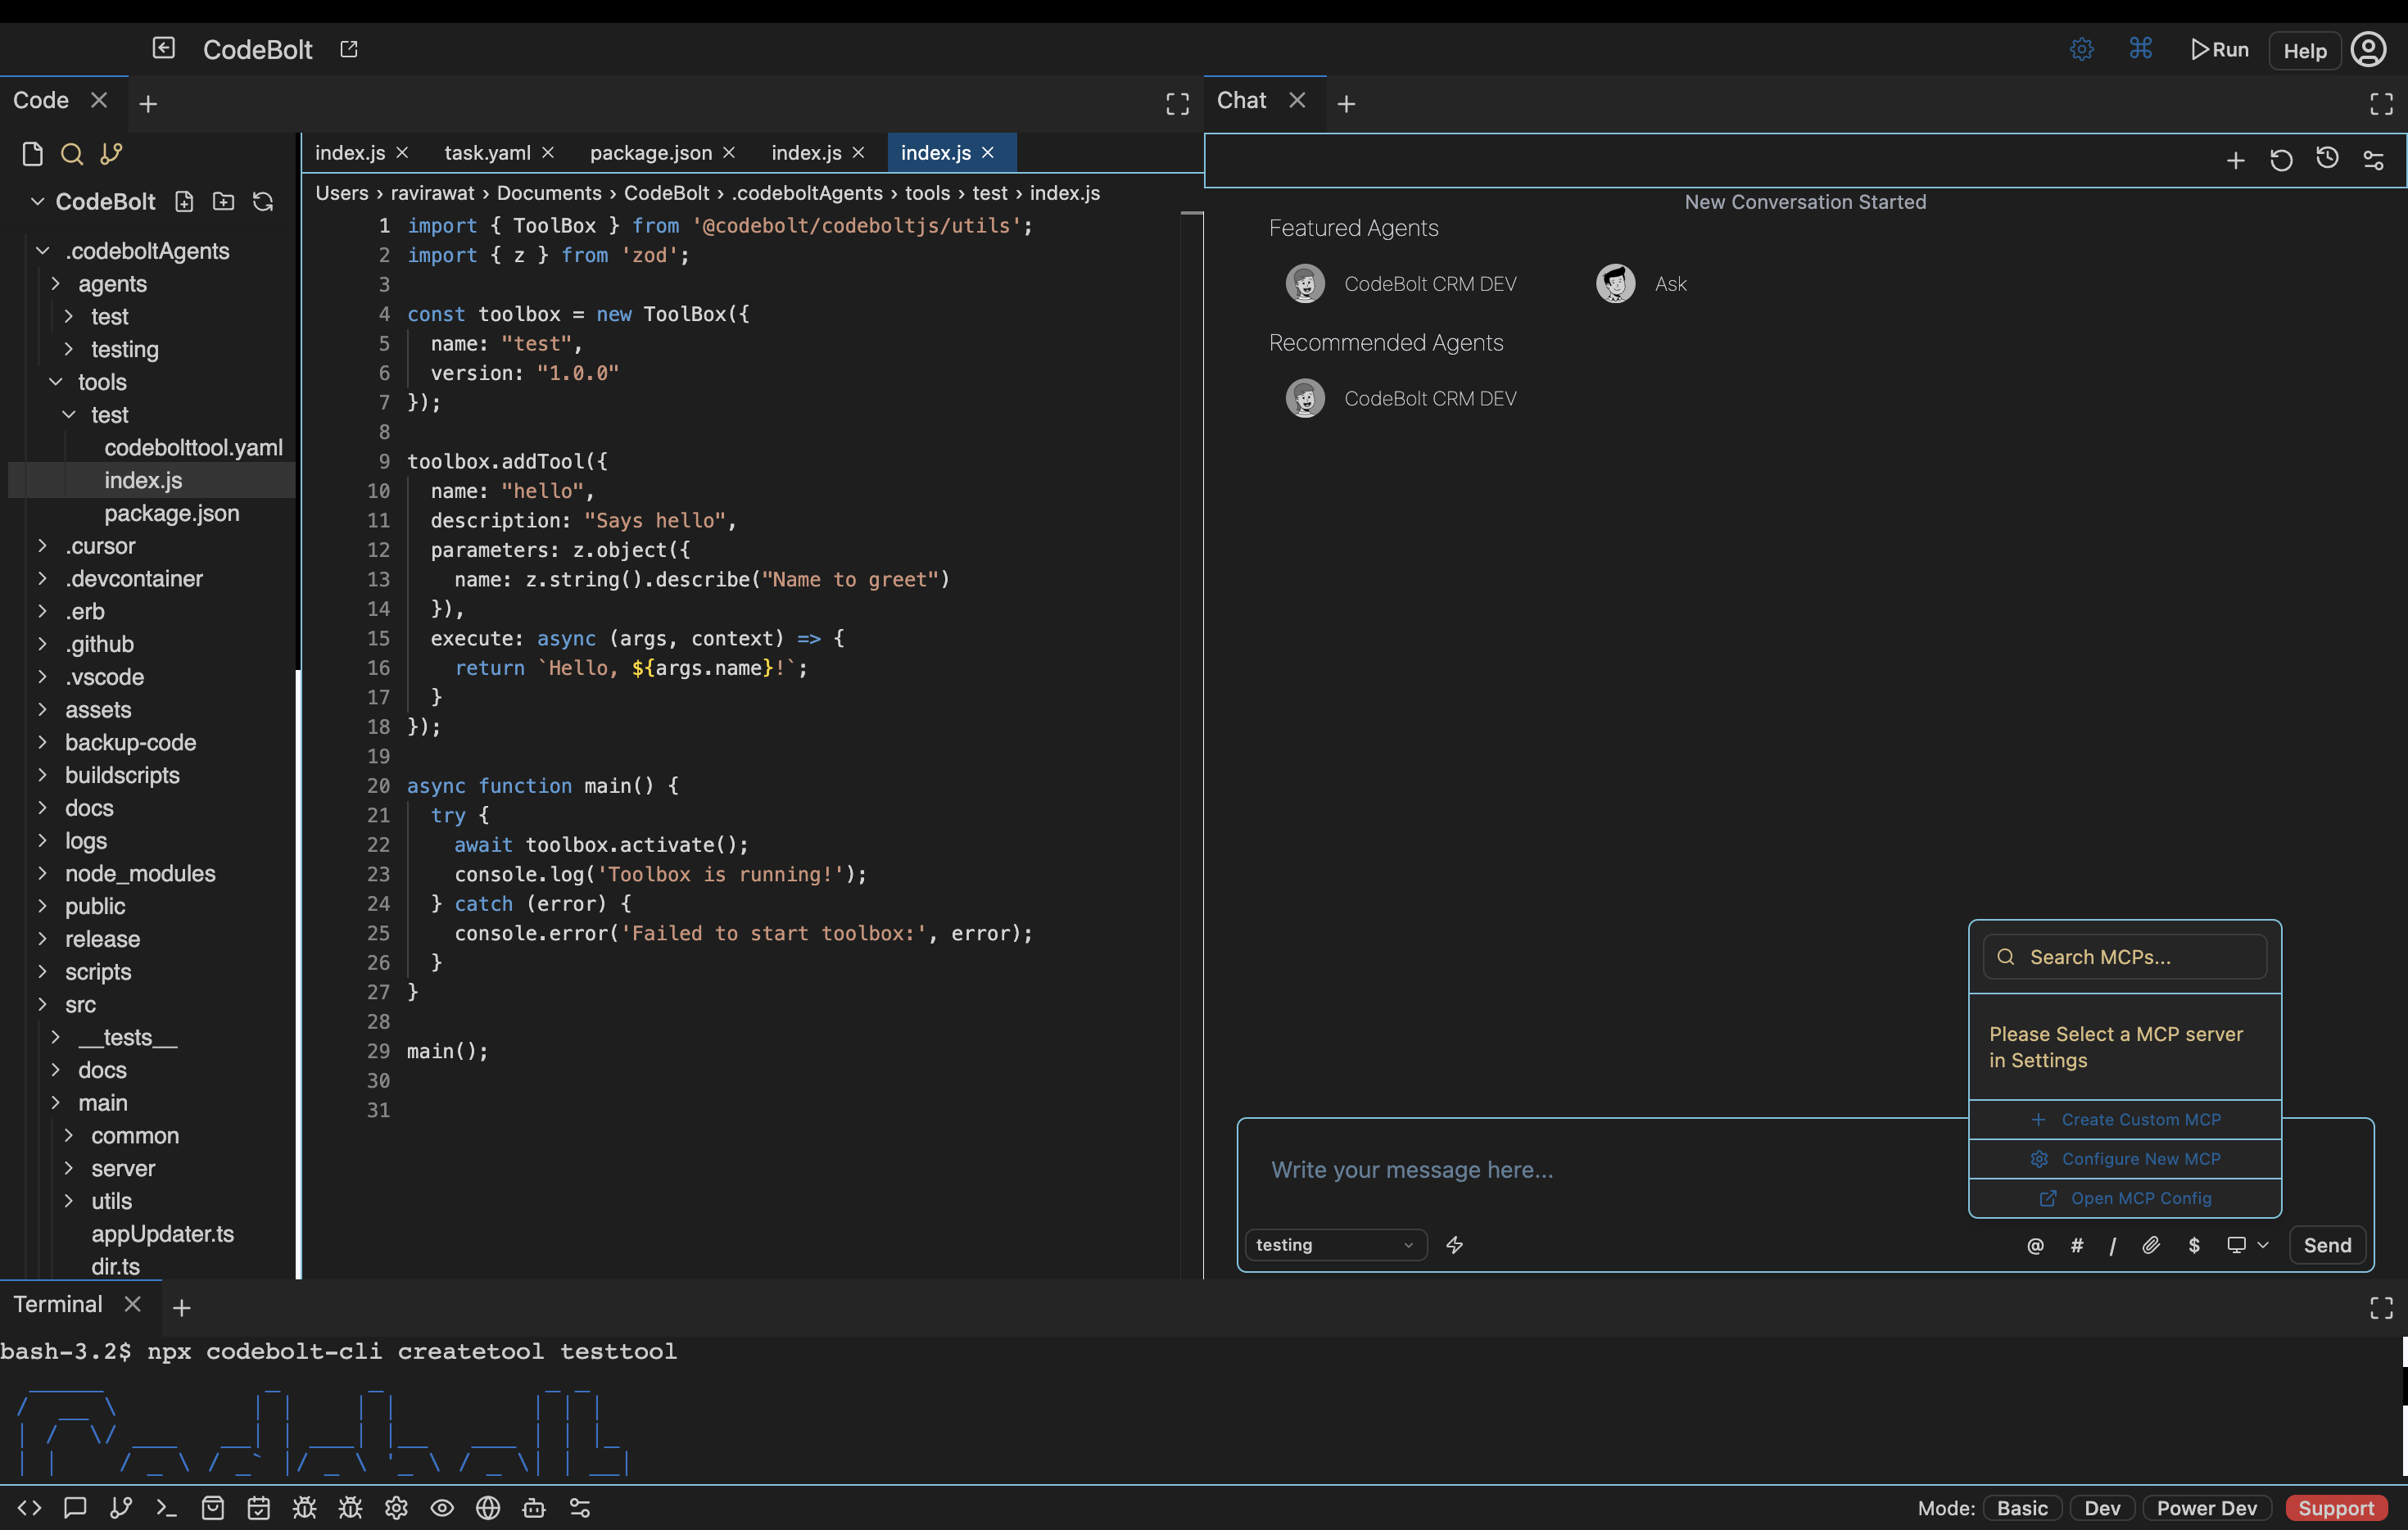Click the # hash icon in chat input

pos(2077,1245)
